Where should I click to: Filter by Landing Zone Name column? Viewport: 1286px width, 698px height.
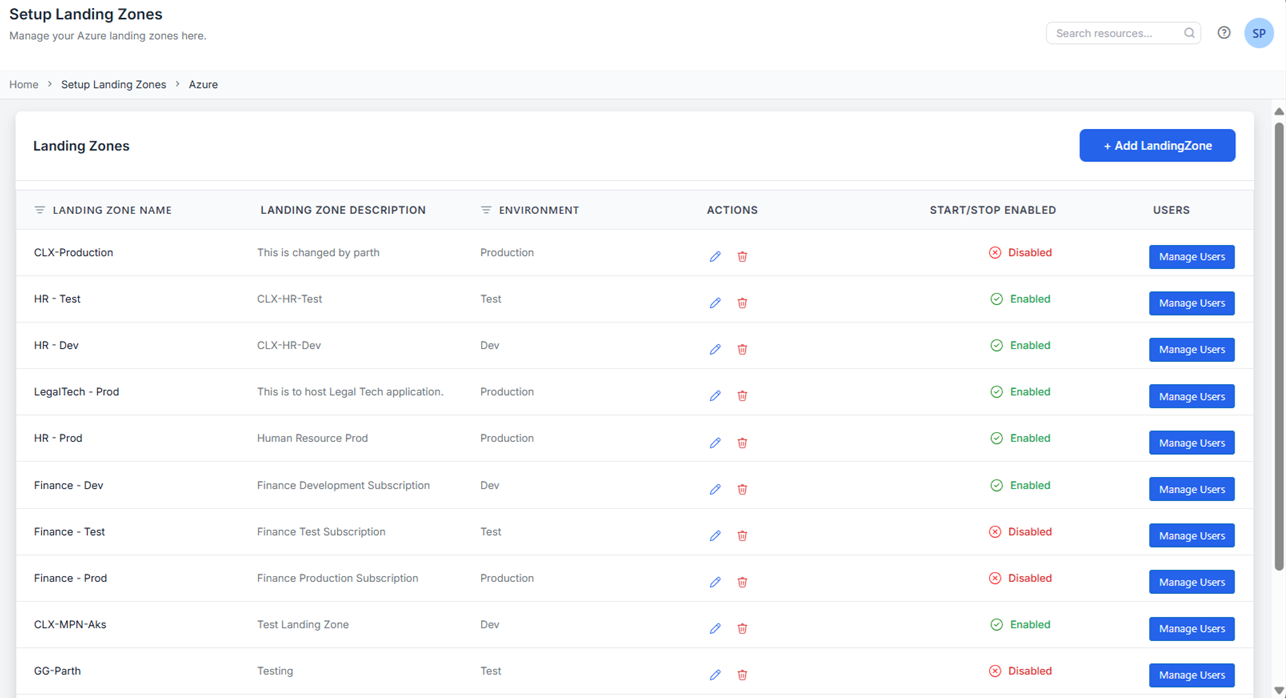(x=40, y=210)
